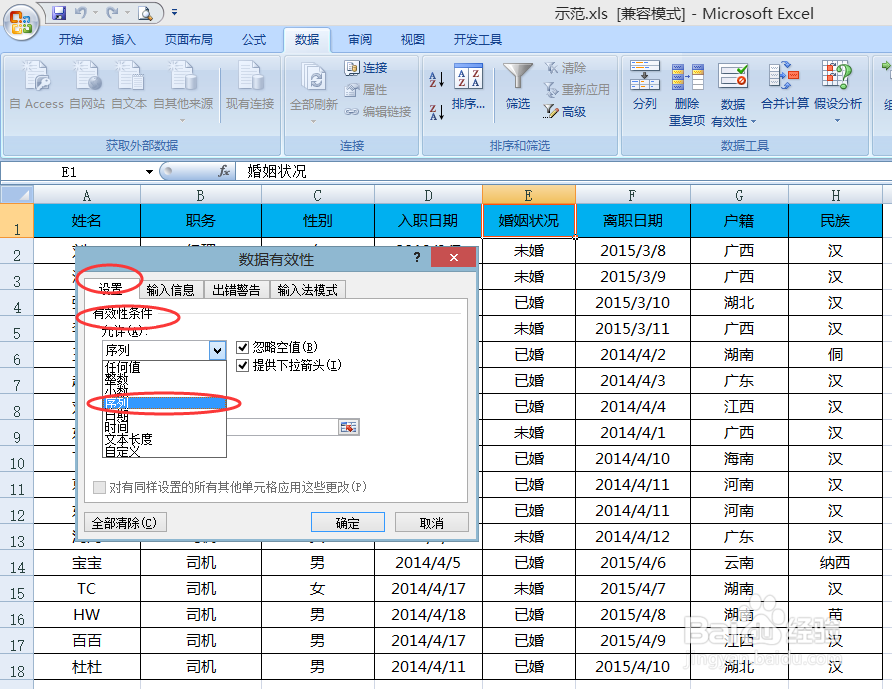Click 确定 button in dialog

(x=348, y=522)
